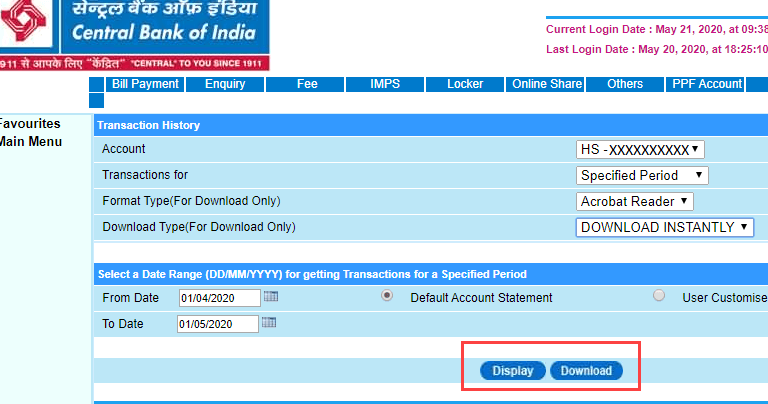Viewport: 768px width, 404px height.
Task: Click the To Date input field
Action: pos(217,324)
